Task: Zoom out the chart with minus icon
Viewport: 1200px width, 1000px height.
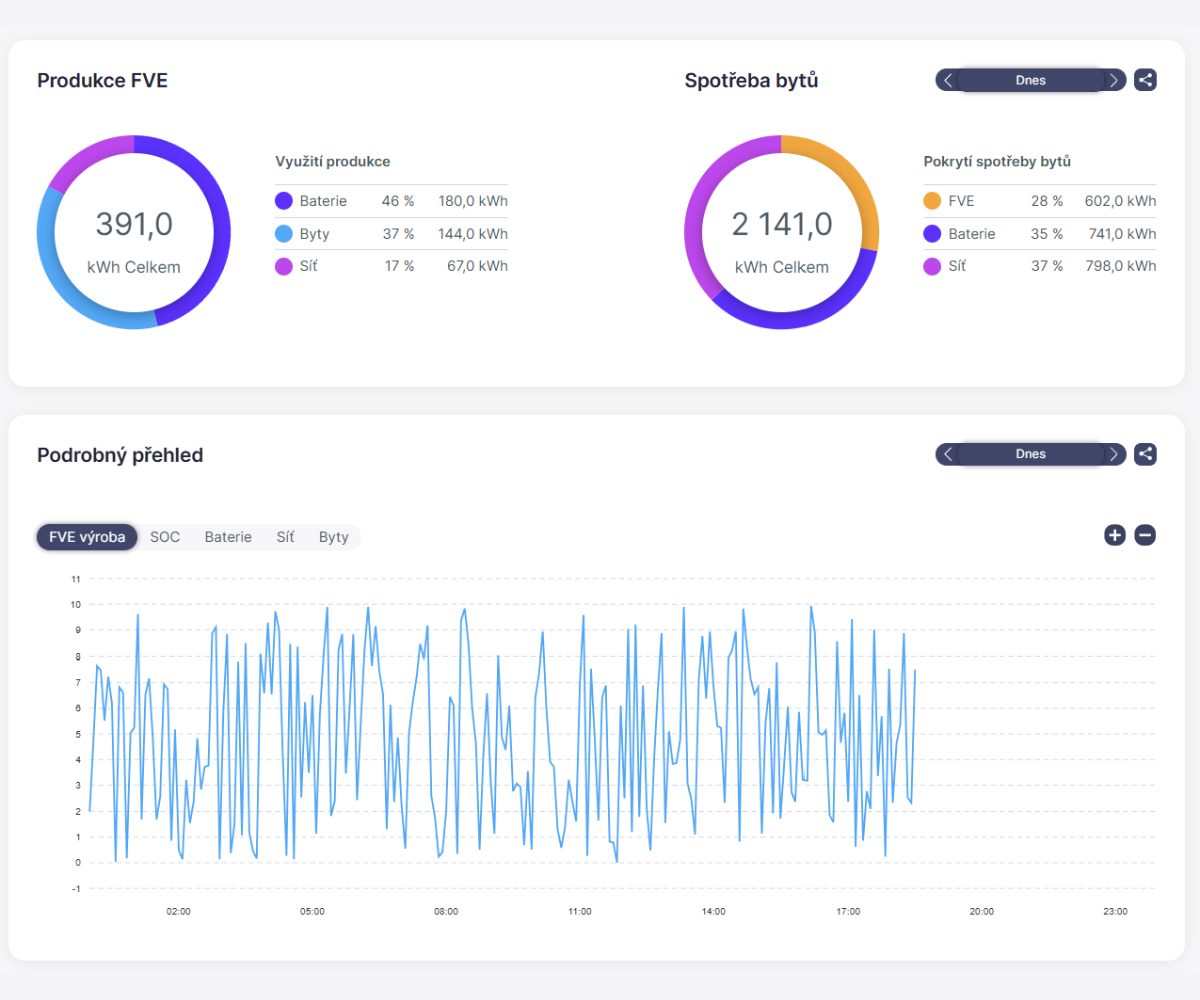Action: pos(1145,535)
